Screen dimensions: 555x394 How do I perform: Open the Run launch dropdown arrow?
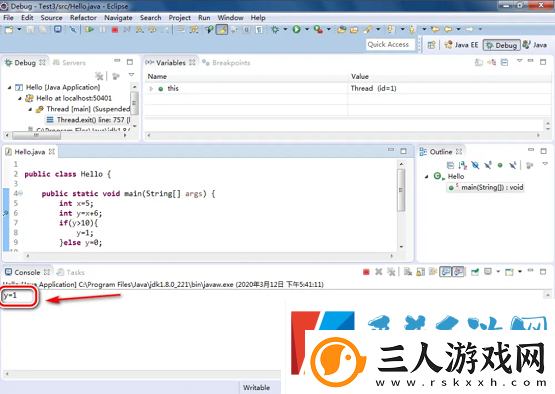click(307, 29)
